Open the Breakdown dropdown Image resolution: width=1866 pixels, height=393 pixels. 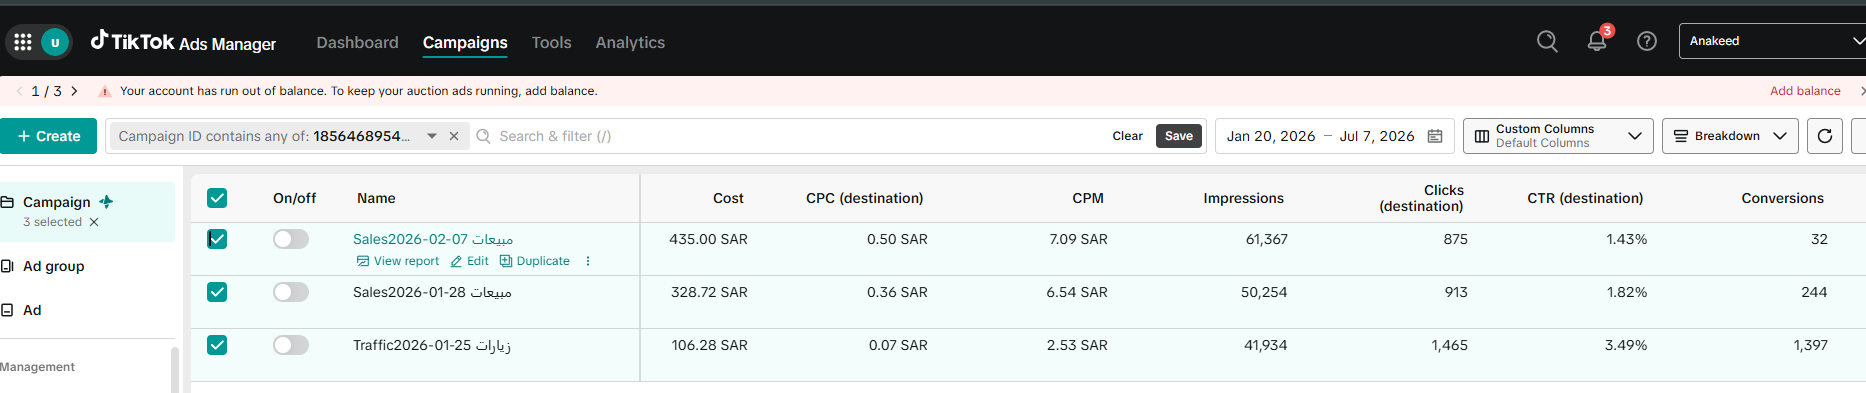[1730, 136]
